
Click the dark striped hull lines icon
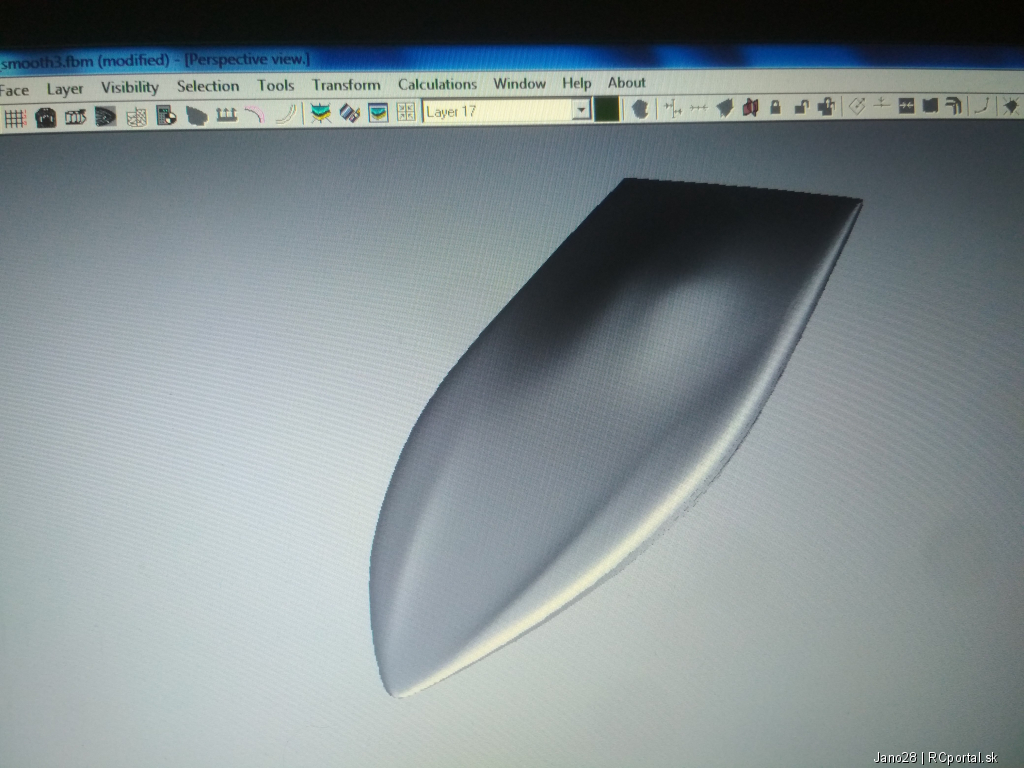point(105,117)
